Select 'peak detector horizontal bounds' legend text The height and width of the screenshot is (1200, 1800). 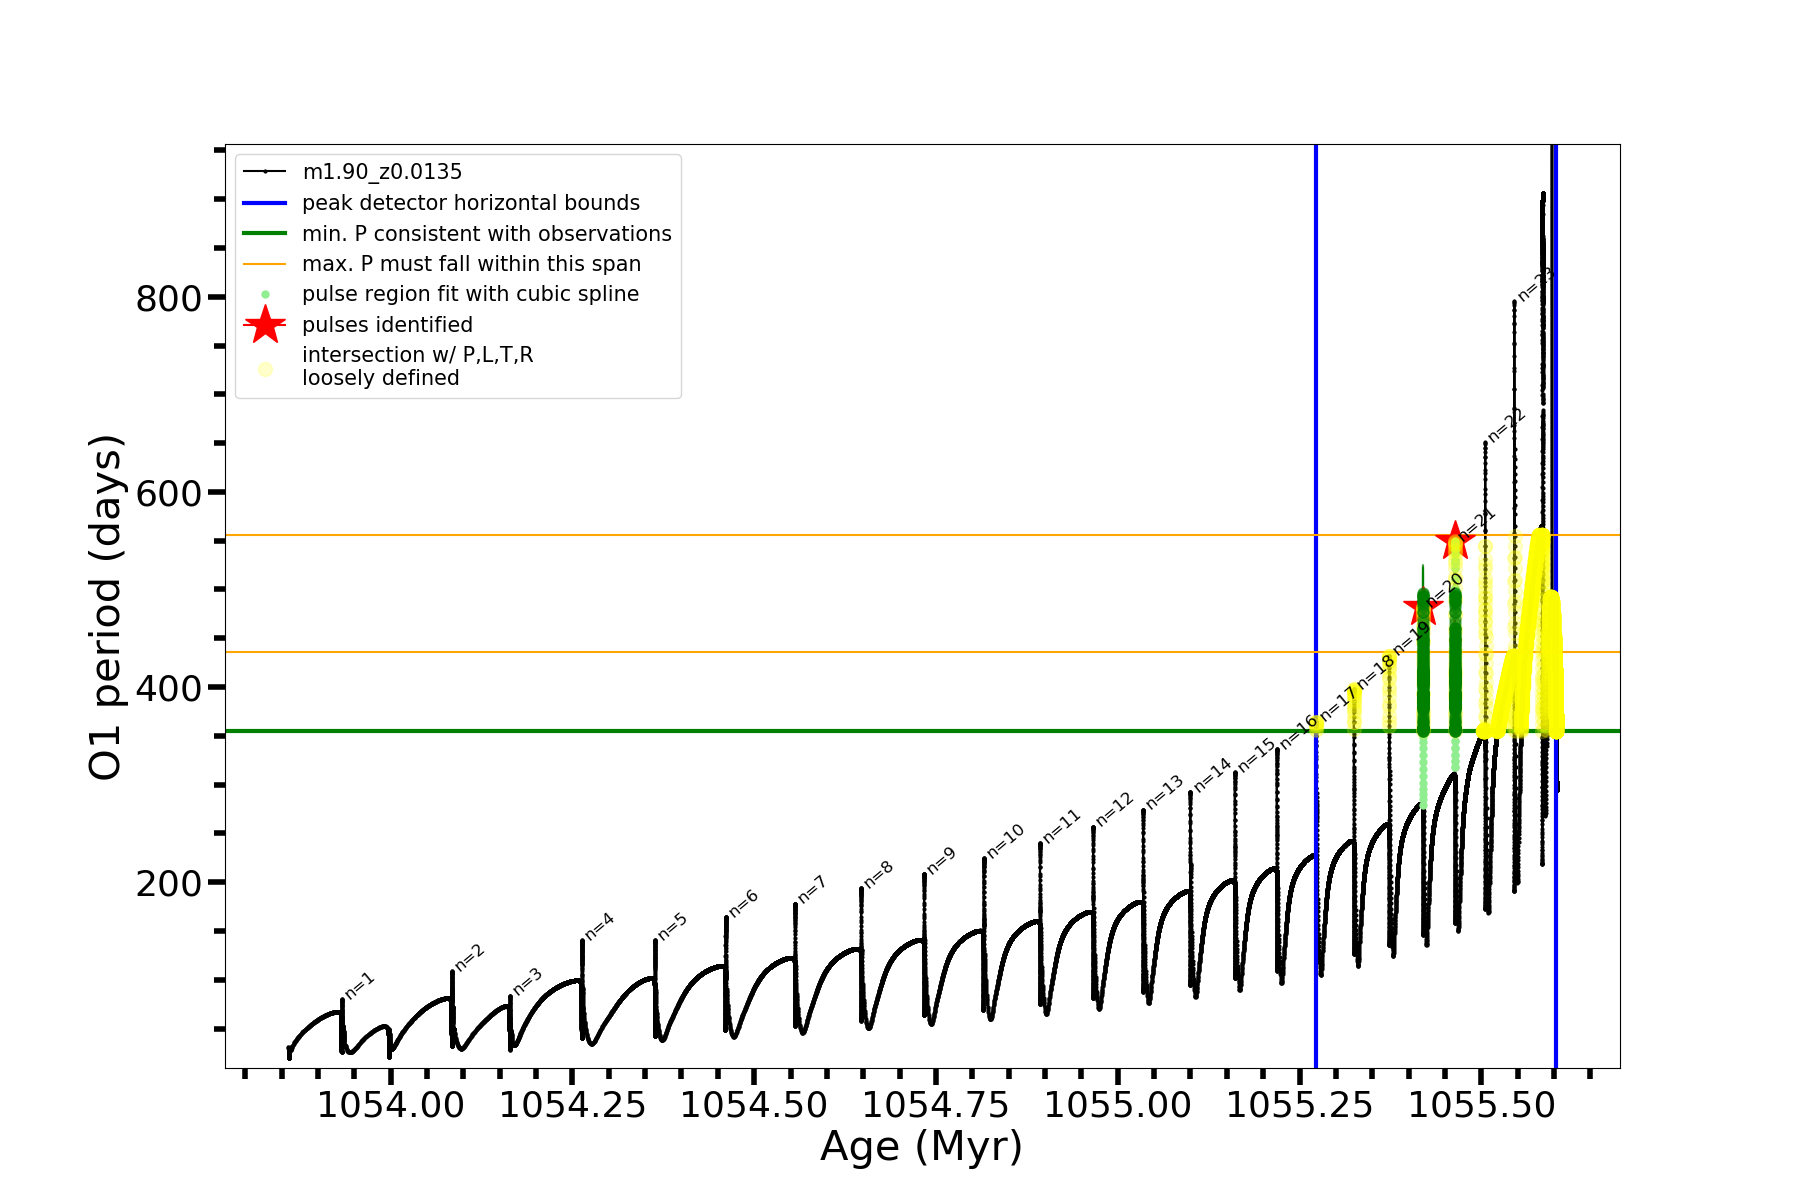click(470, 203)
